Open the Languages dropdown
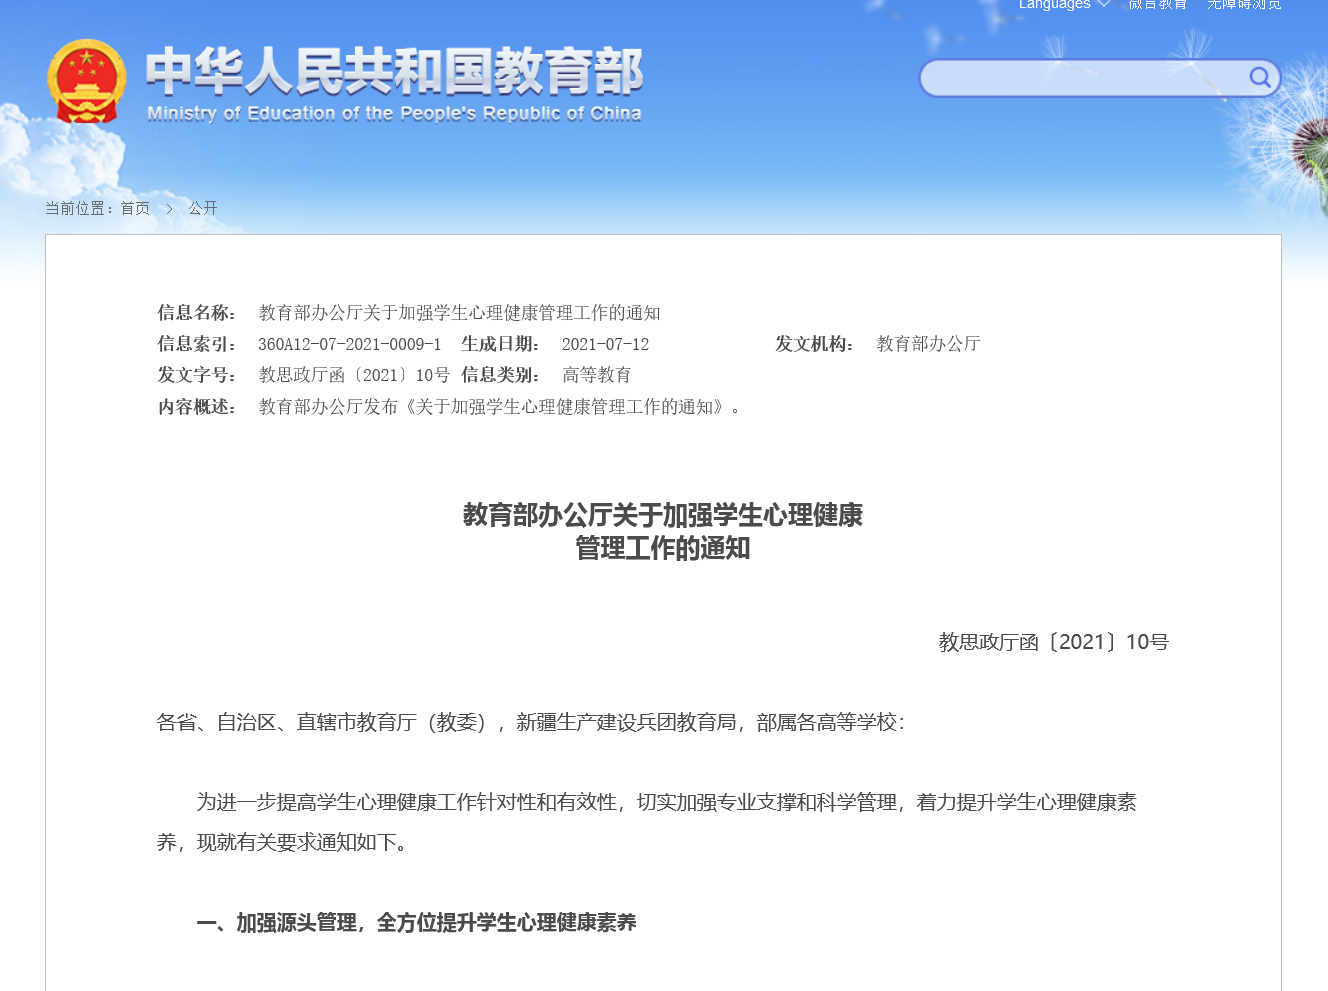Screen dimensions: 1328x991 1064,4
